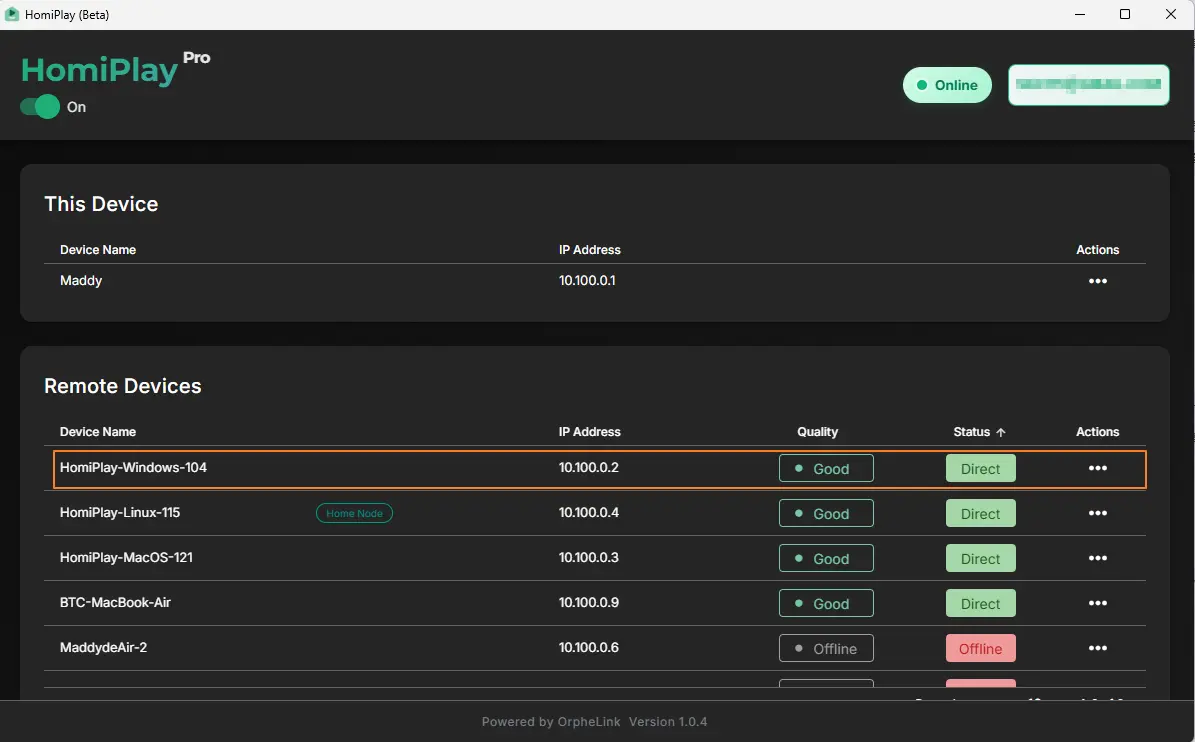The height and width of the screenshot is (742, 1195).
Task: Open three-dot menu for HomiPlay-Linux-115
Action: point(1097,513)
